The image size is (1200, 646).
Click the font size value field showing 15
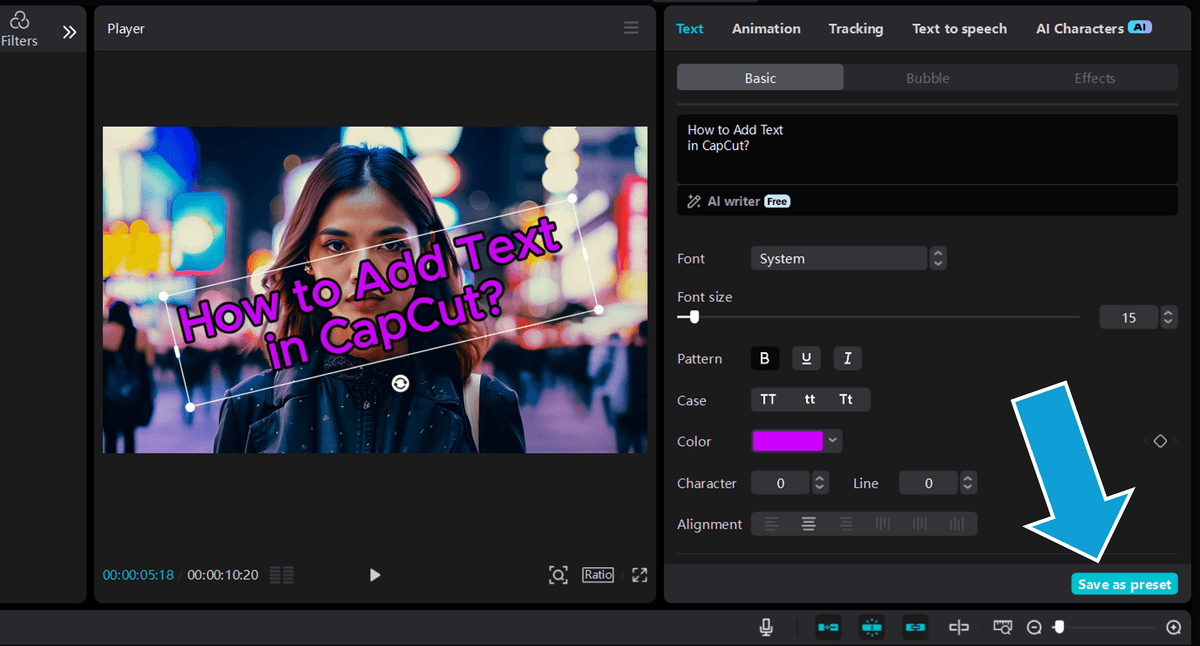click(1129, 318)
